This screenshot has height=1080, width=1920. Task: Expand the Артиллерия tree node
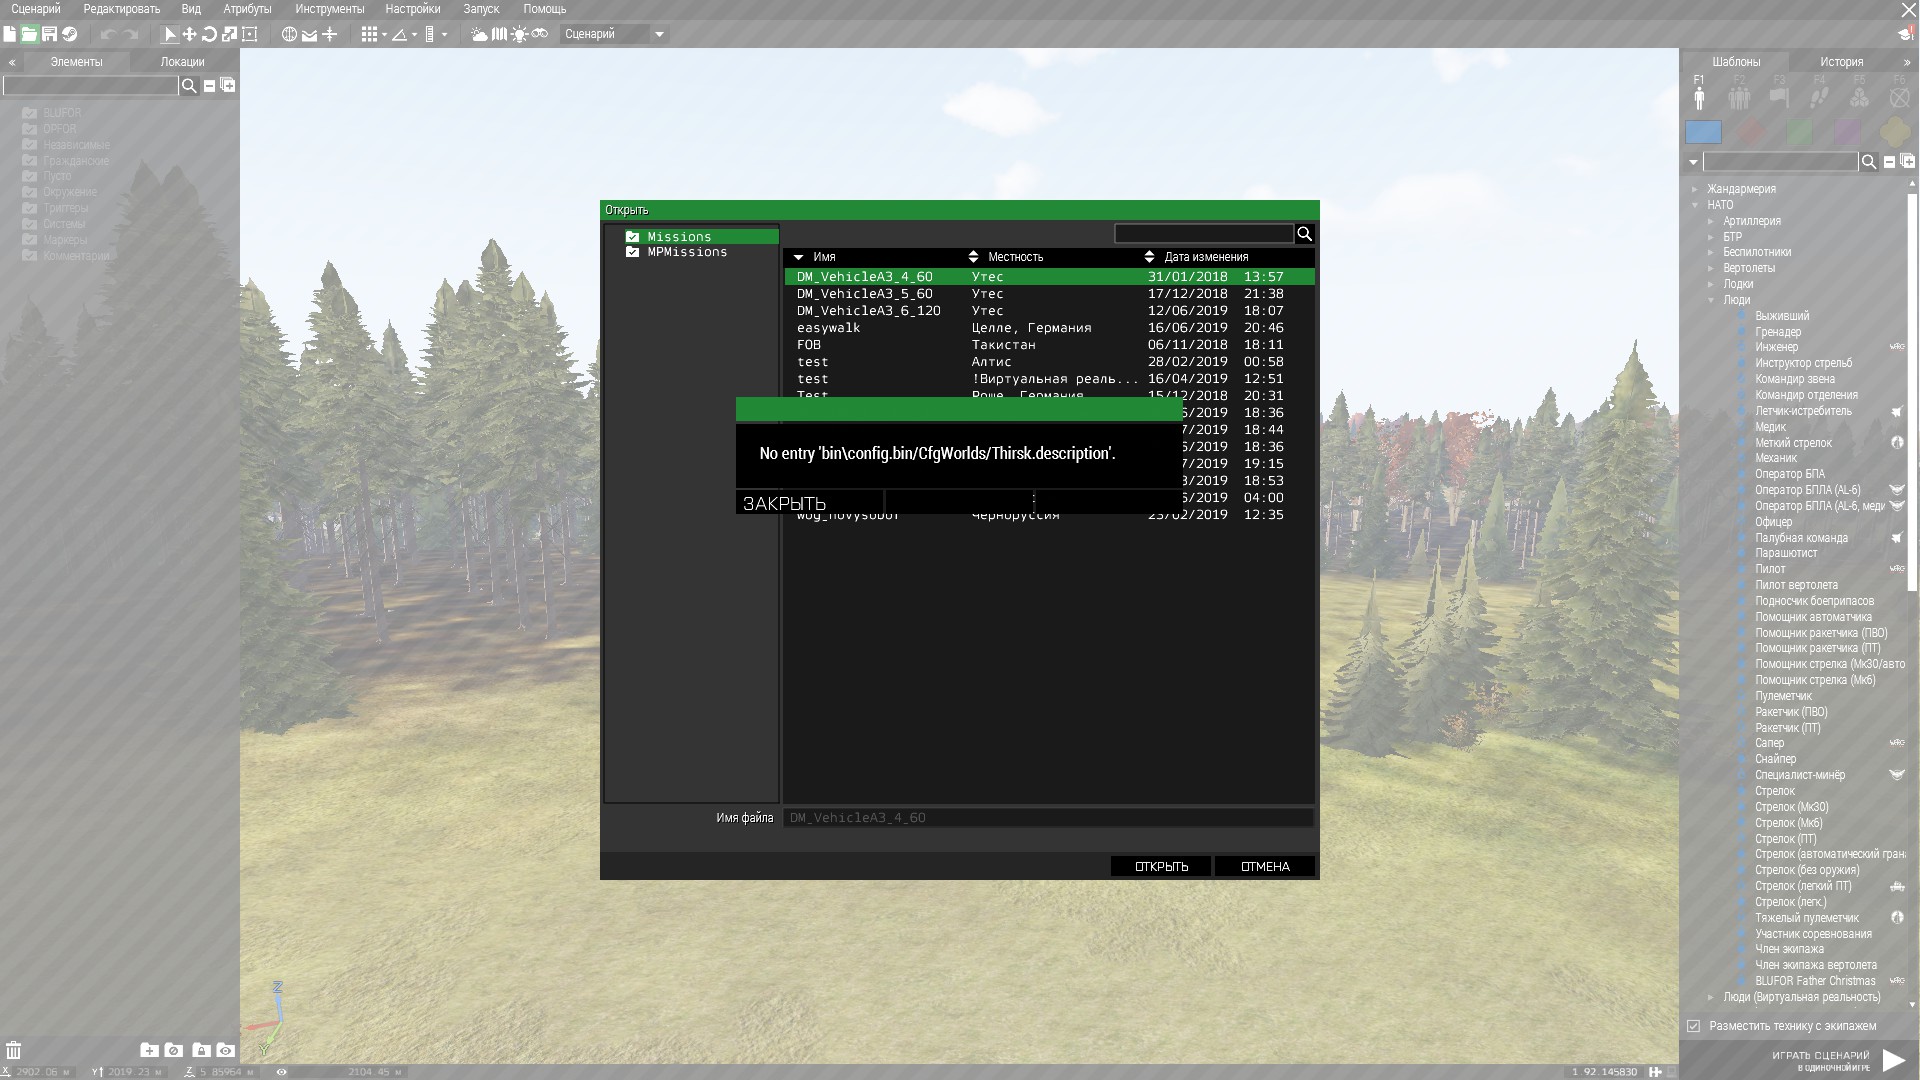1711,221
